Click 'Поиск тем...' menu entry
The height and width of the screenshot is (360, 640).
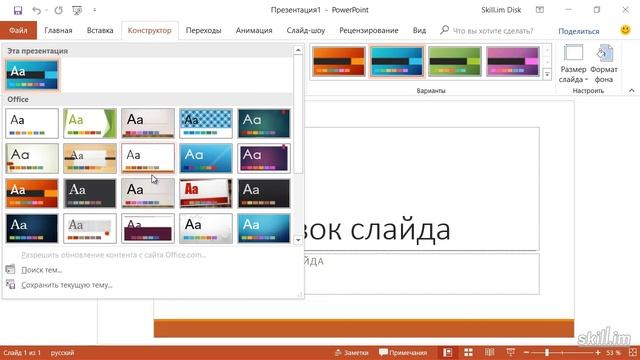[x=42, y=270]
